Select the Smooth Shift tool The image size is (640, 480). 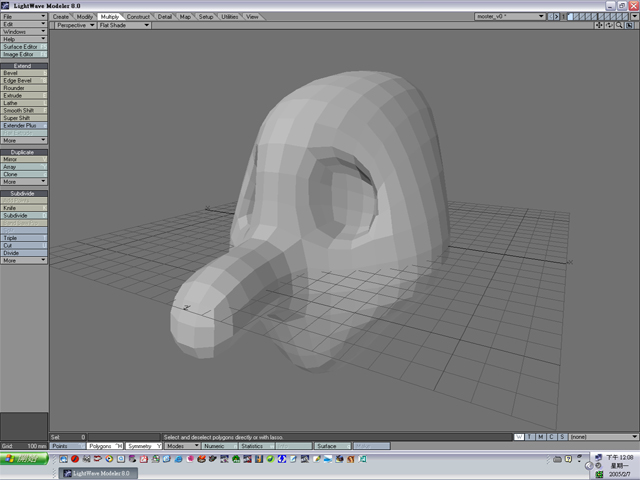pos(24,111)
